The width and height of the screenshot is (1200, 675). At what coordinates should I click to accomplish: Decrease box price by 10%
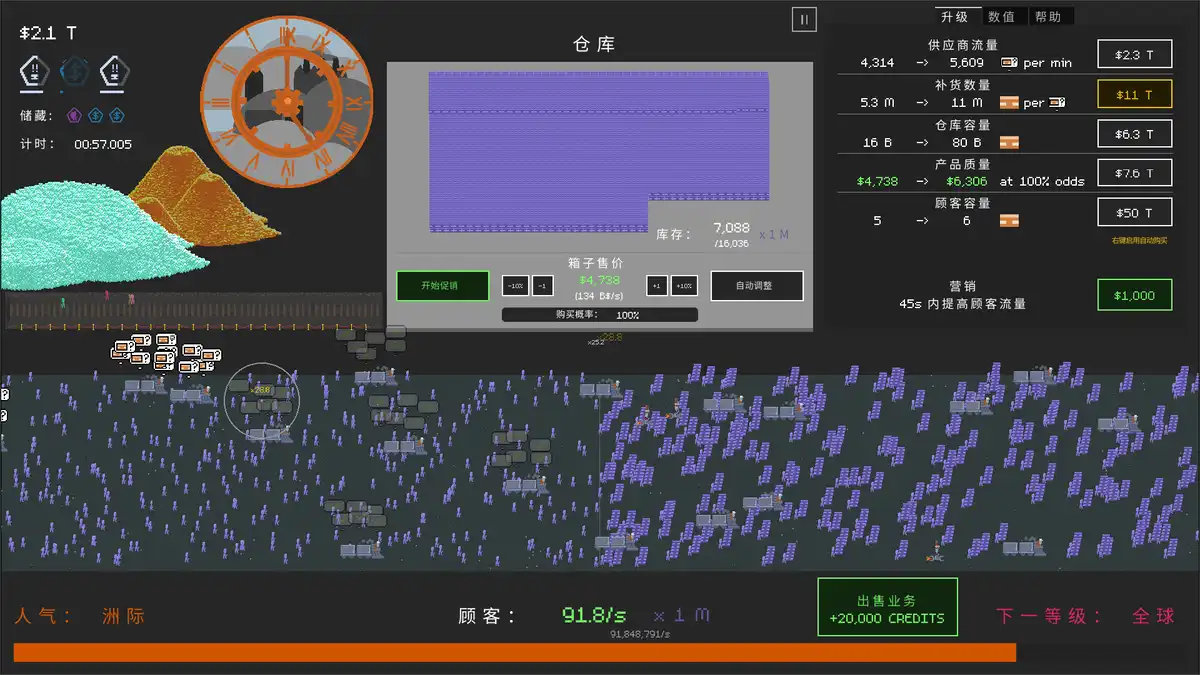tap(515, 286)
